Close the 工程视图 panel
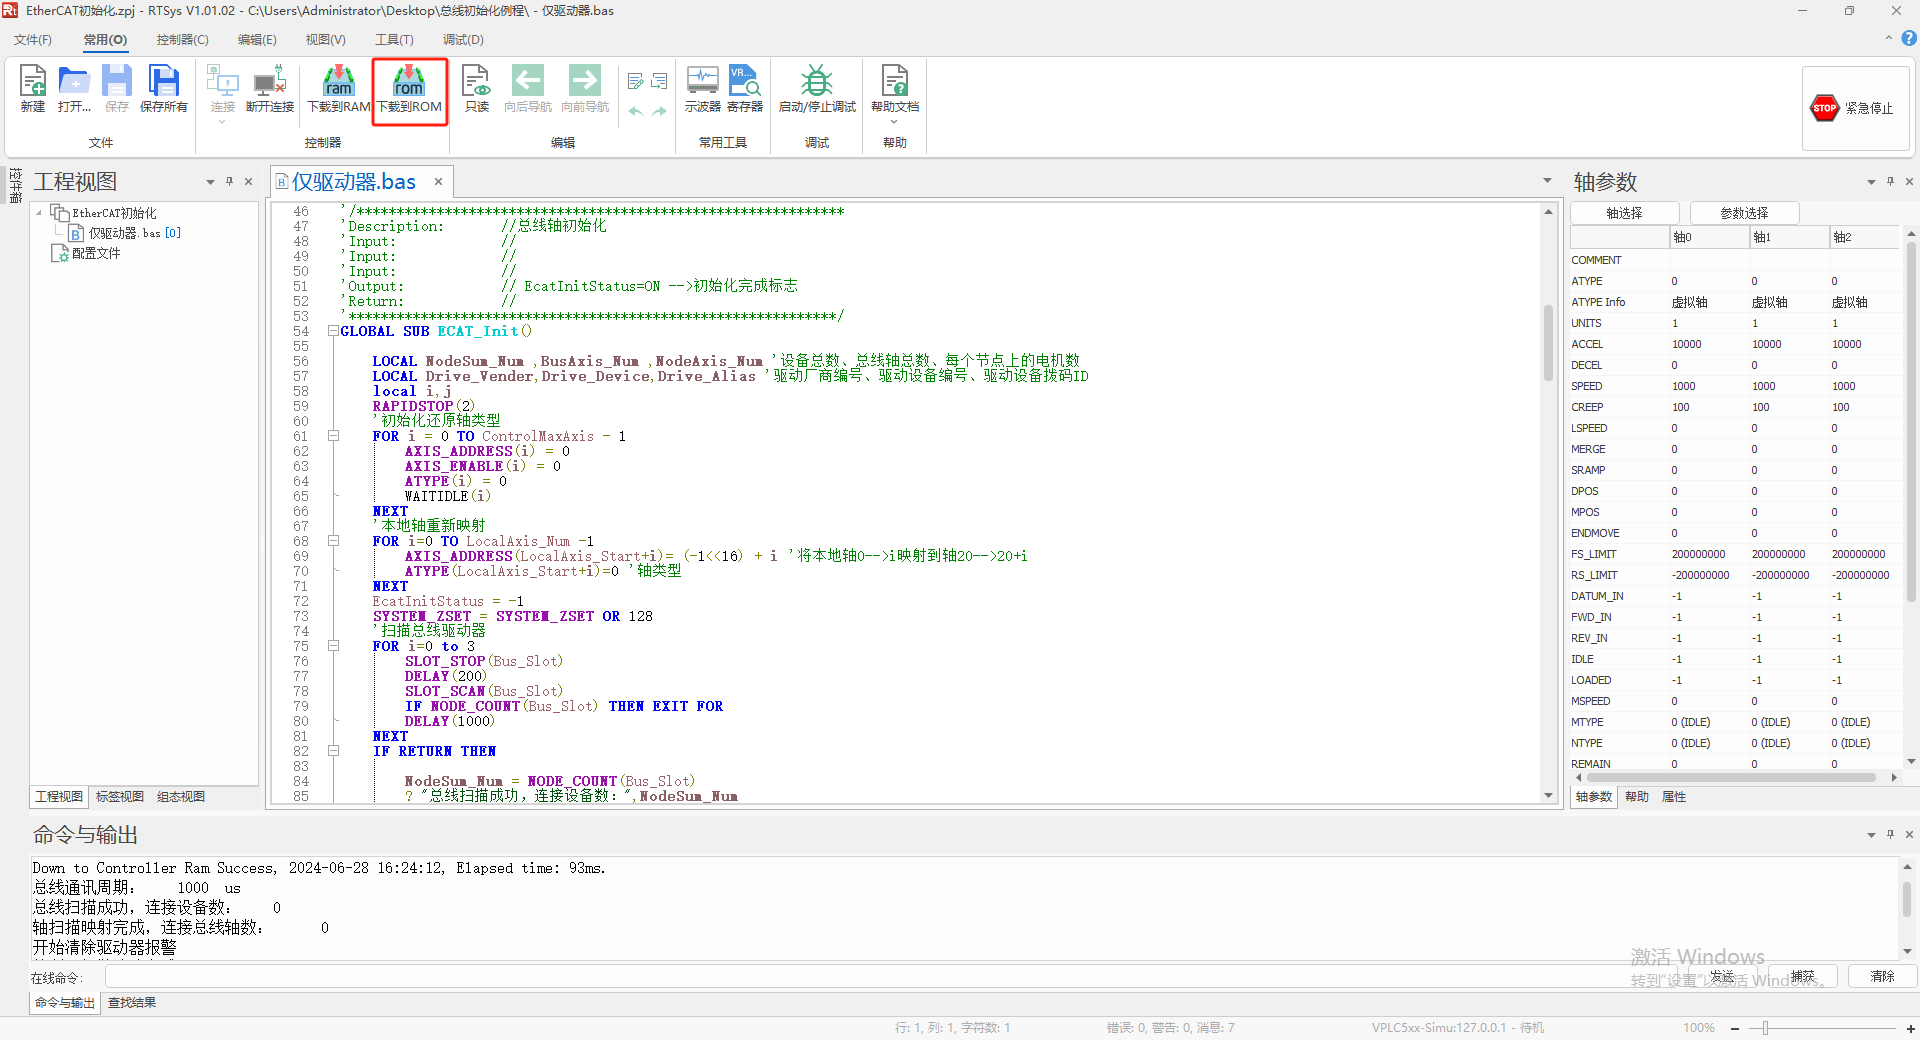This screenshot has height=1040, width=1920. tap(249, 181)
